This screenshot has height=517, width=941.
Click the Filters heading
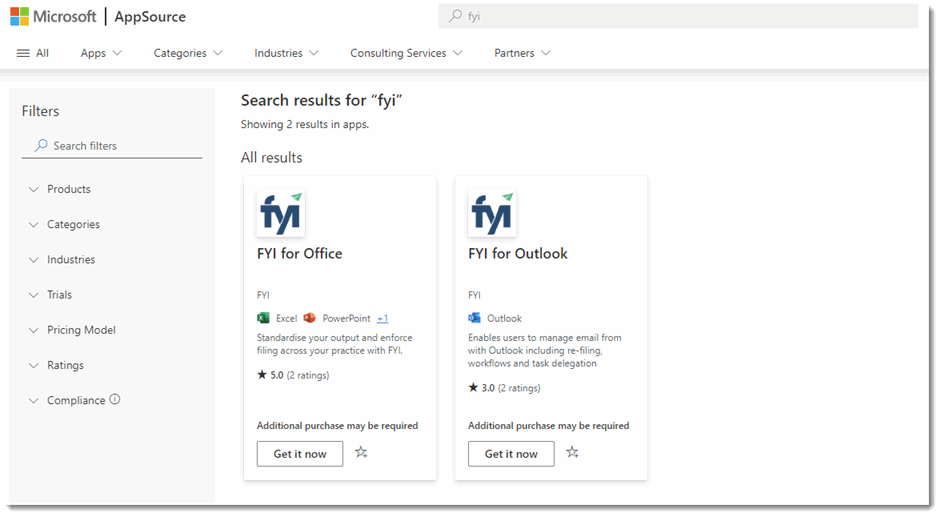(x=40, y=111)
